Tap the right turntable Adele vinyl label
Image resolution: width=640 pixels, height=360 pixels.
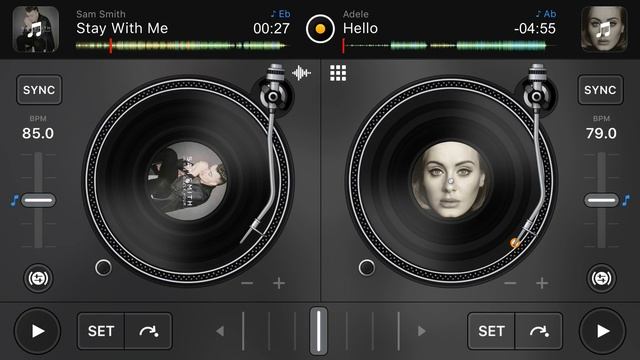[x=450, y=181]
